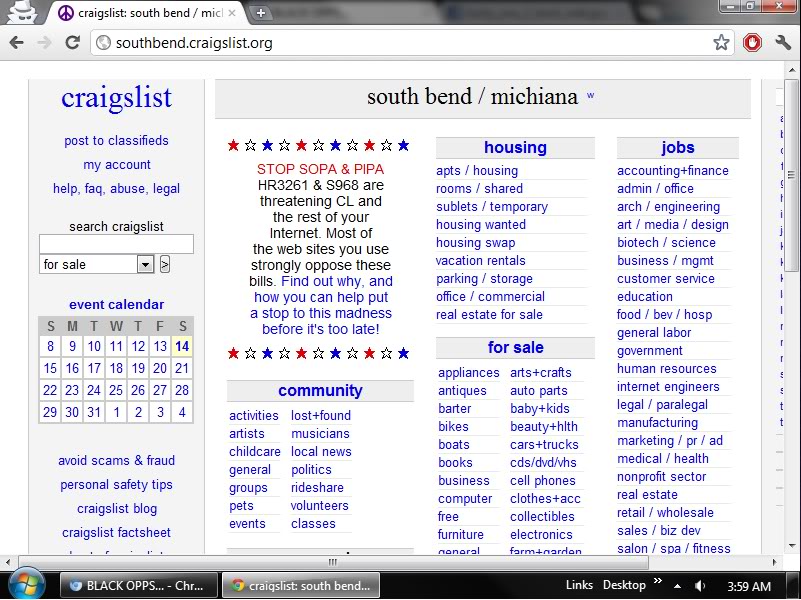
Task: Select the 14th on the event calendar
Action: point(182,345)
